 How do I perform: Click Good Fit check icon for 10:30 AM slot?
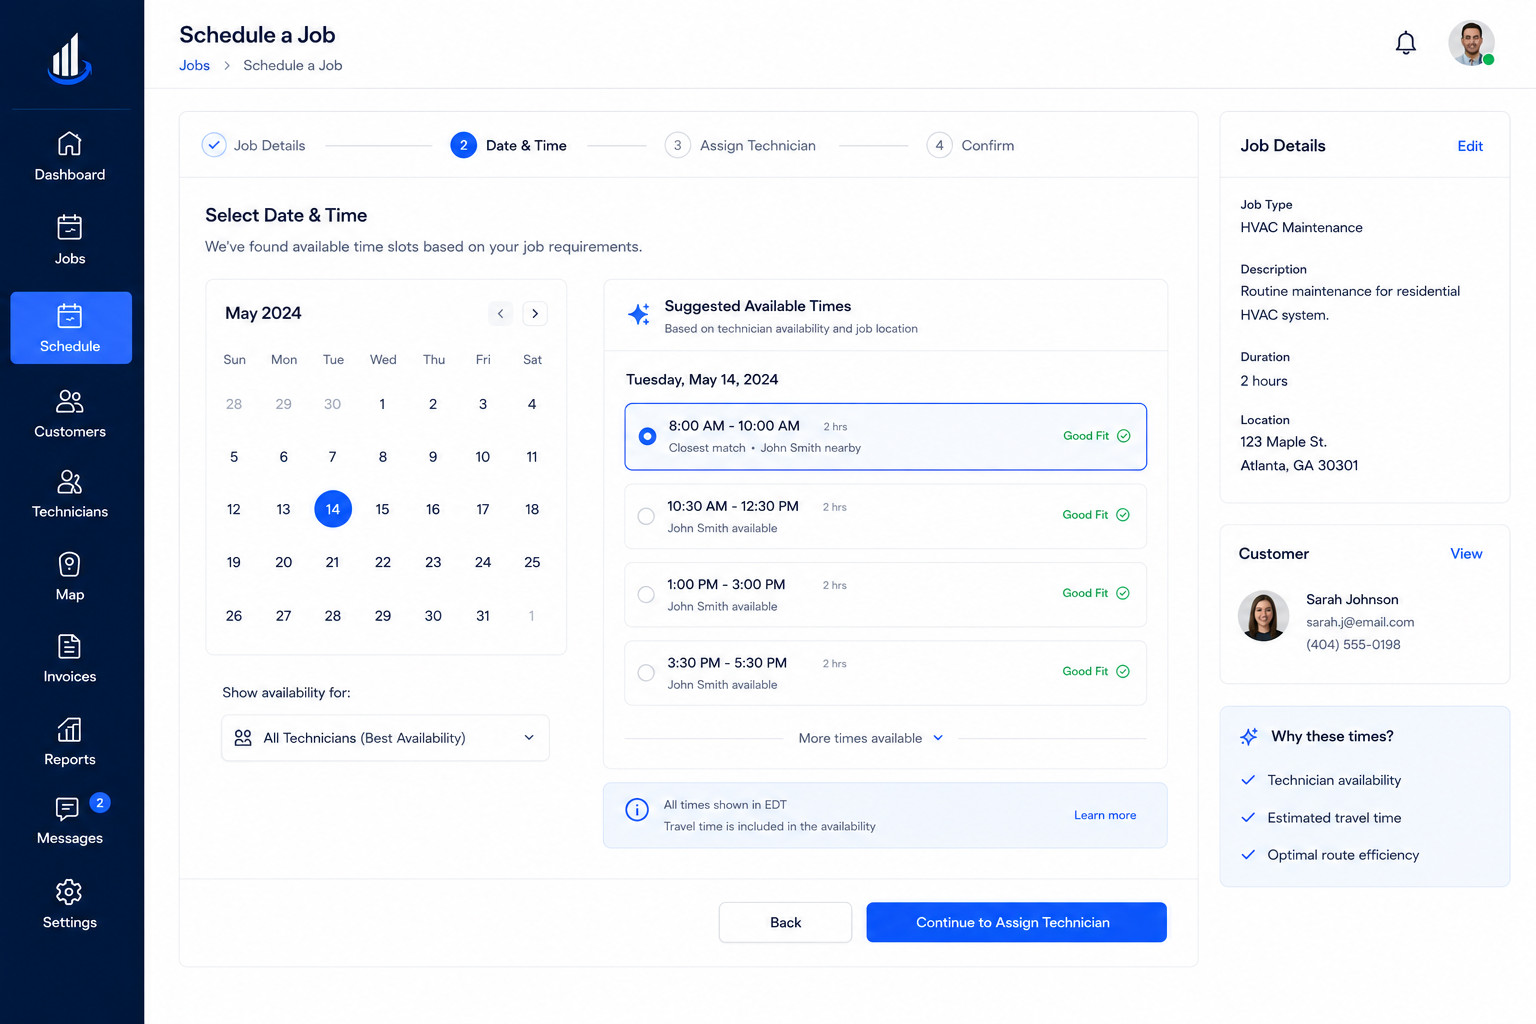coord(1123,515)
